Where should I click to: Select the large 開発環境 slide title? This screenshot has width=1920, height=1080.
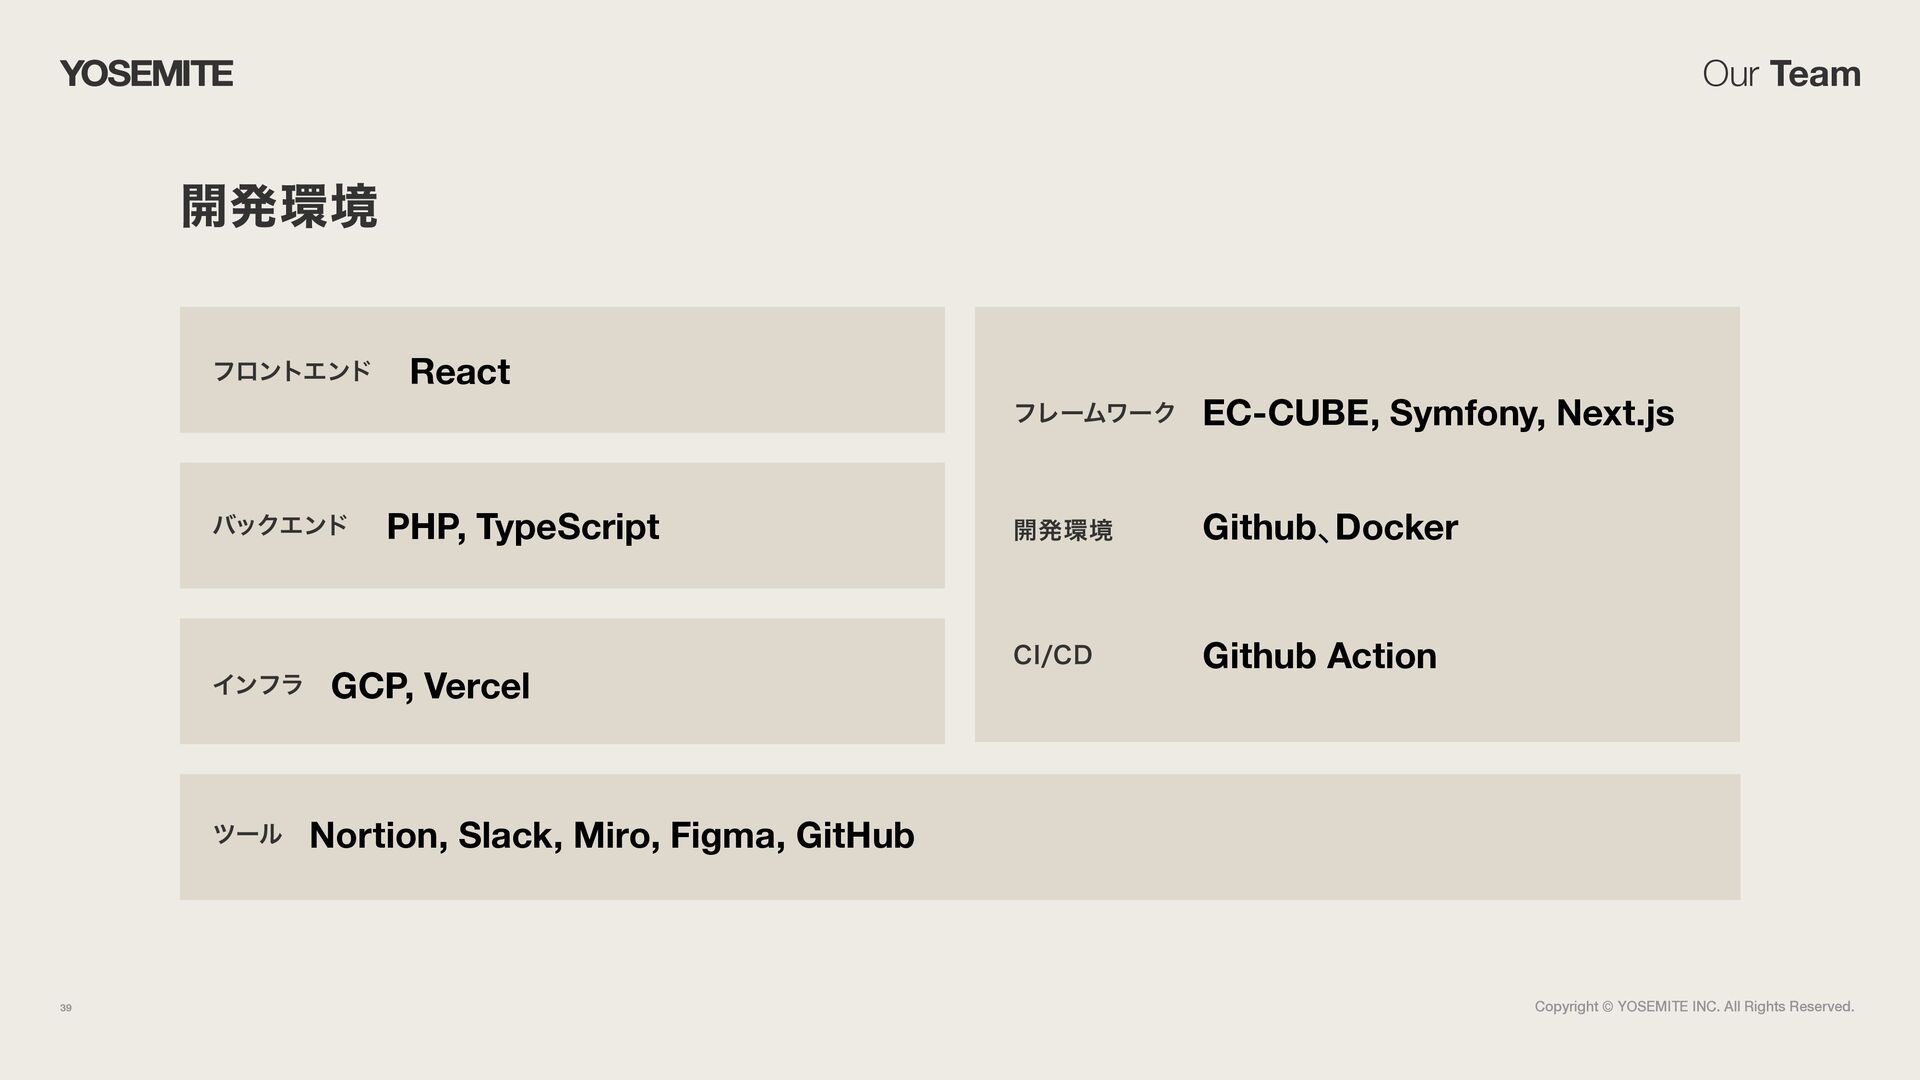[x=279, y=207]
